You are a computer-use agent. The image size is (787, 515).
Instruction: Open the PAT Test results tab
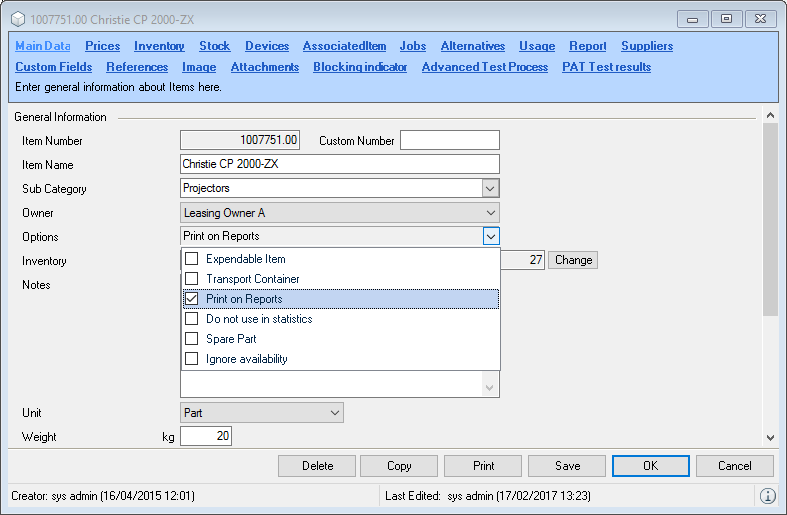coord(606,67)
